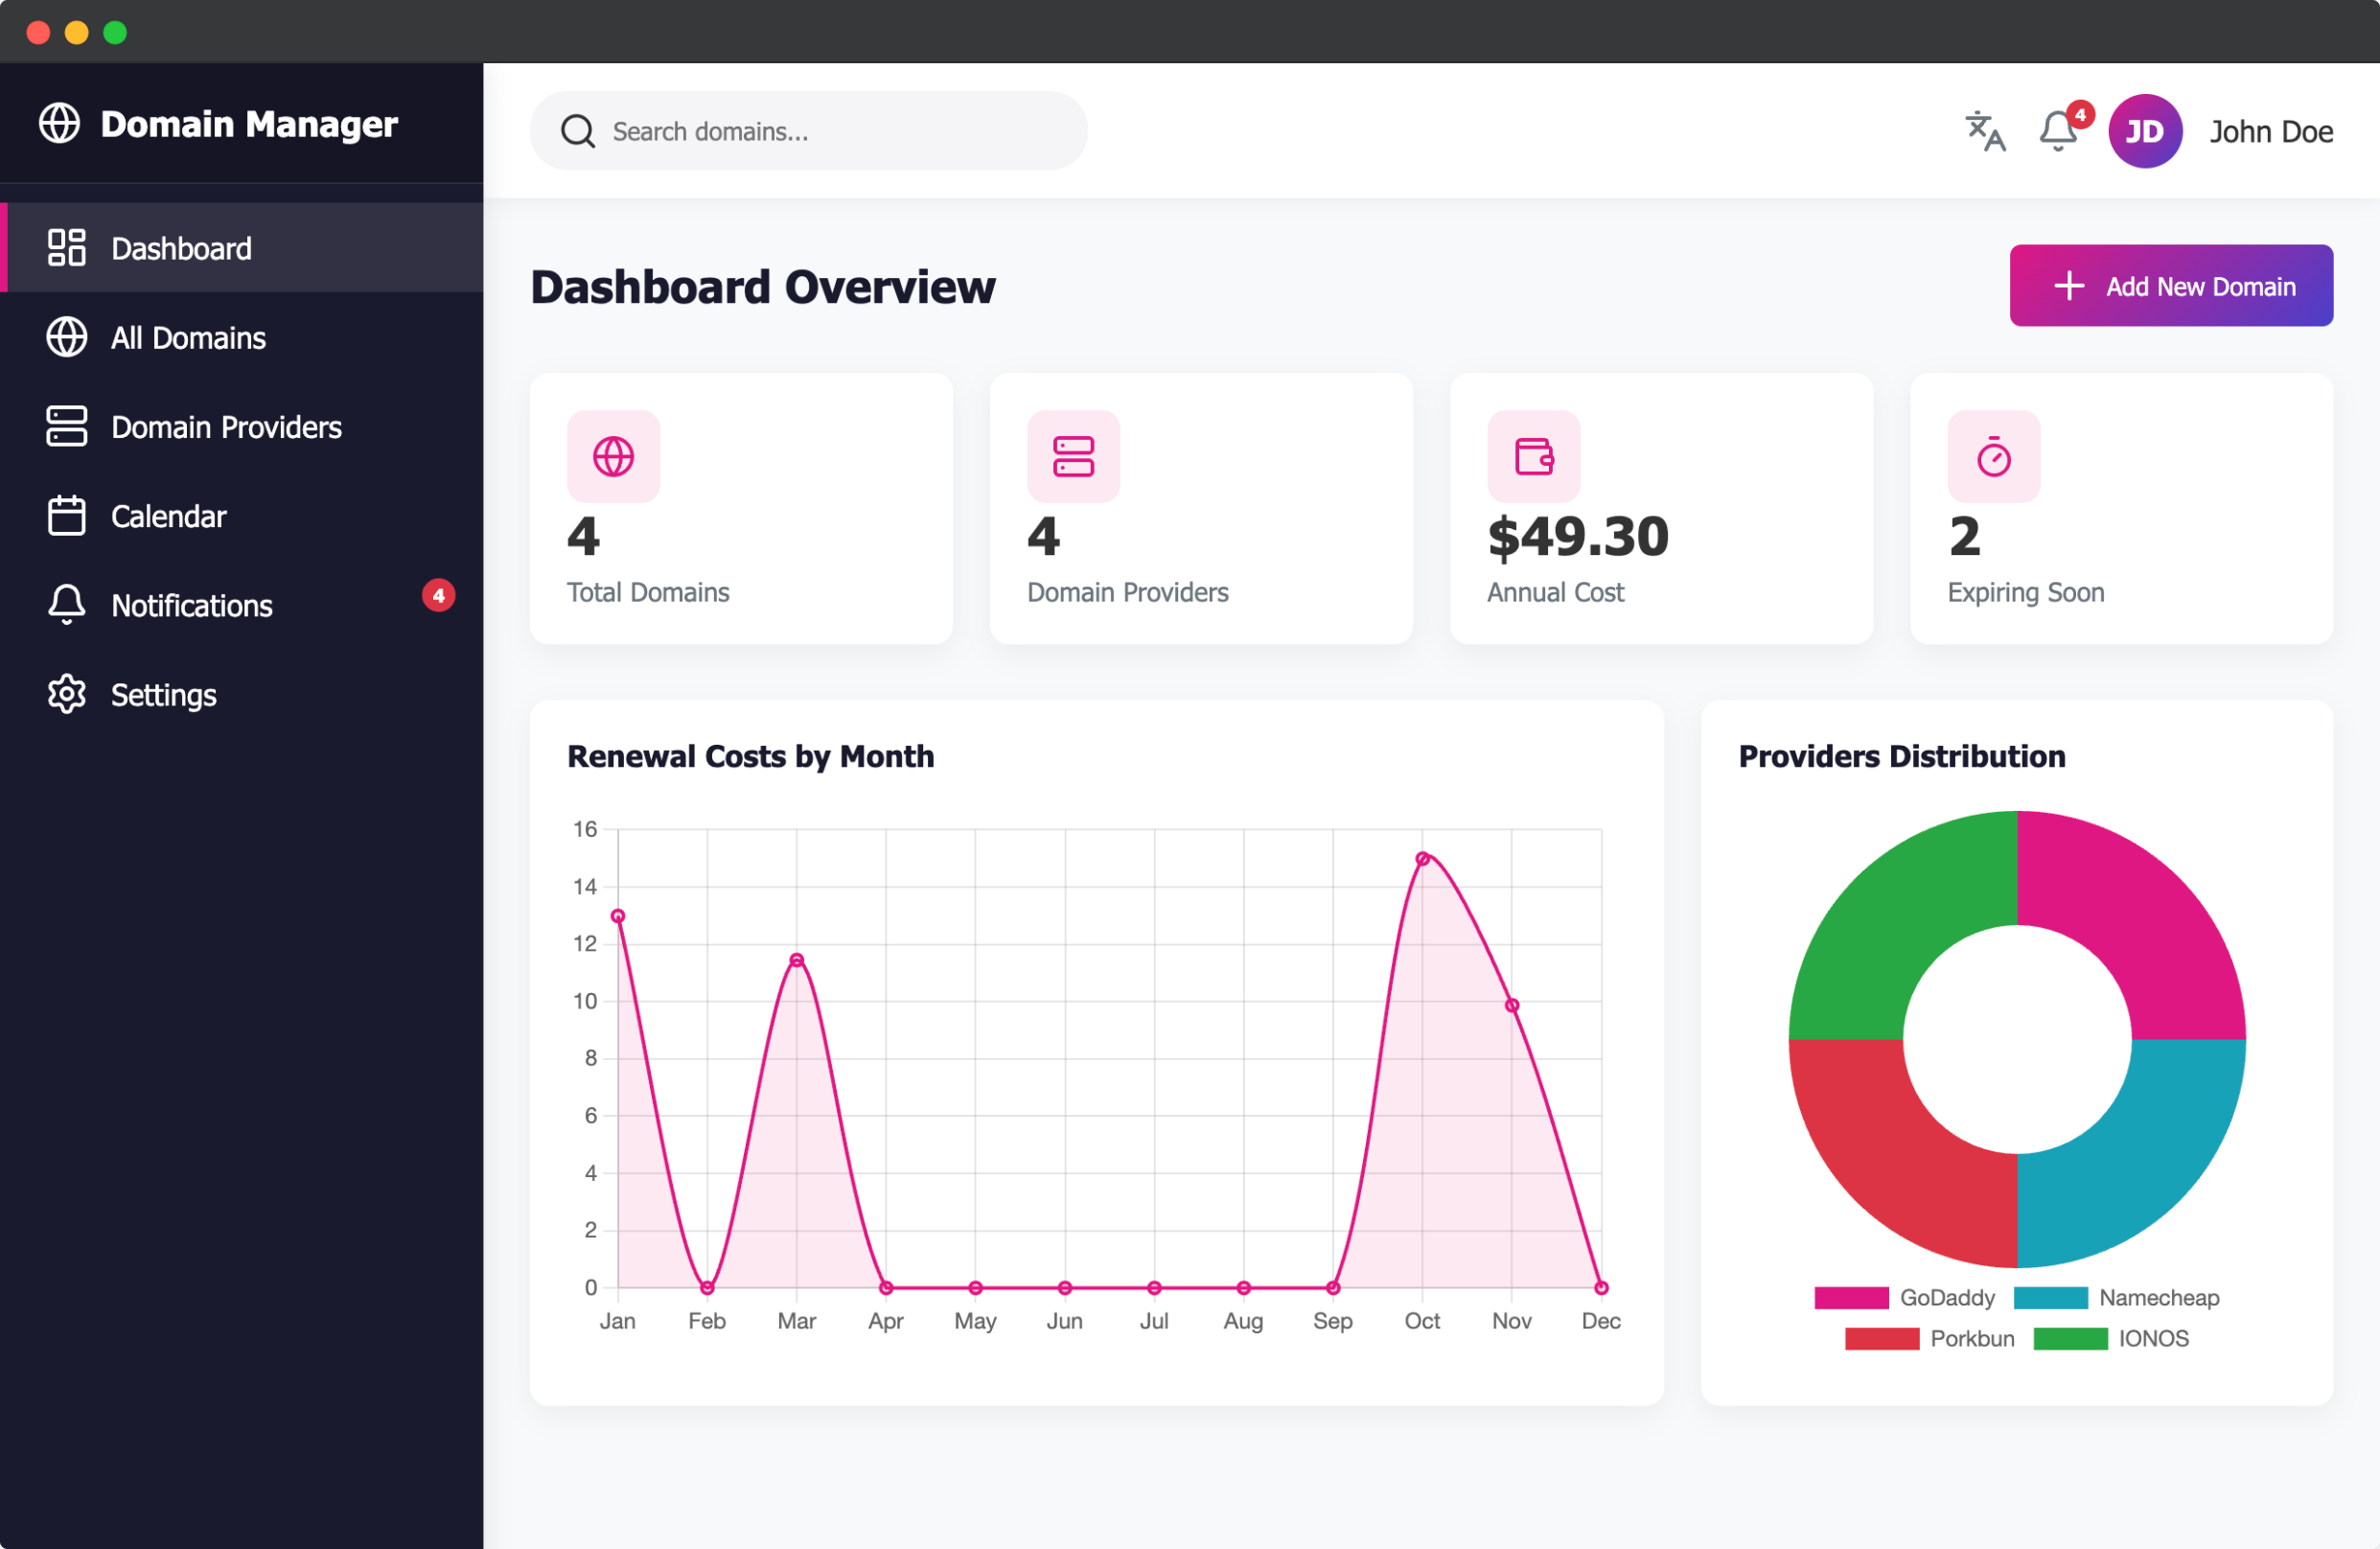Click the Domain Manager globe logo
The image size is (2380, 1549).
pos(60,124)
